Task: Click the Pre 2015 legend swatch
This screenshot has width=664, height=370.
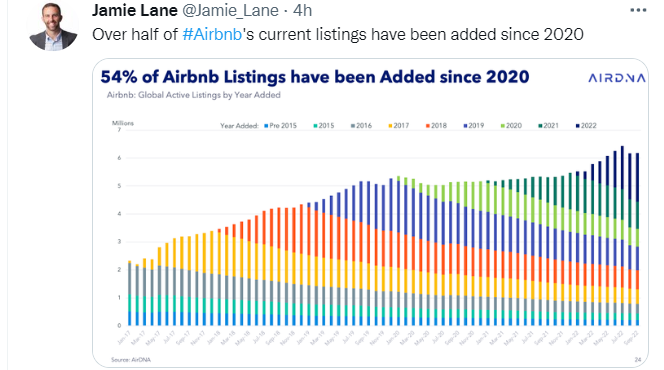Action: click(x=266, y=126)
